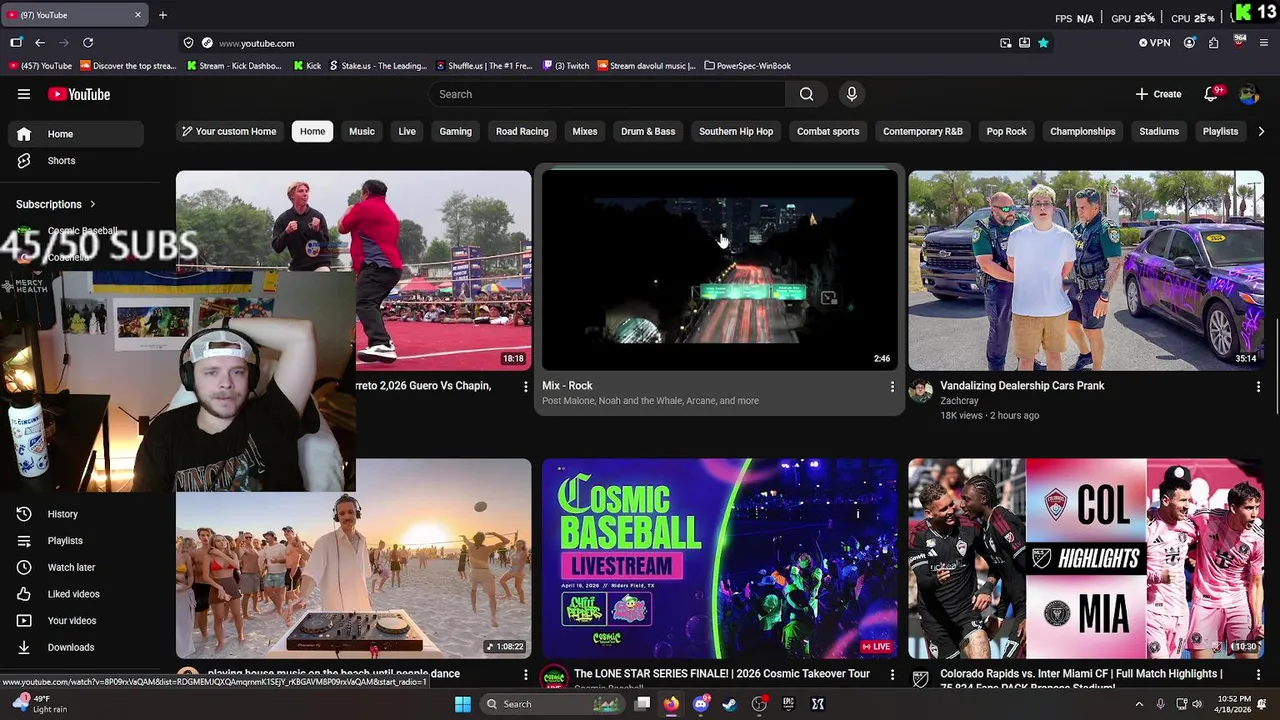Open the account avatar menu

tap(1249, 94)
